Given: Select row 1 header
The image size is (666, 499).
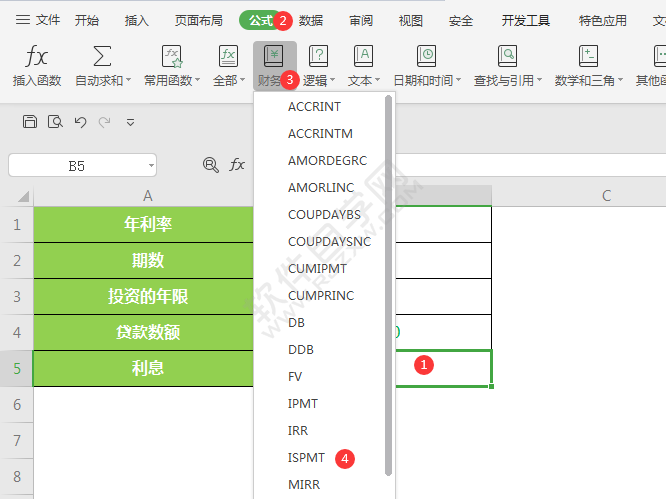Looking at the screenshot, I should tap(17, 224).
